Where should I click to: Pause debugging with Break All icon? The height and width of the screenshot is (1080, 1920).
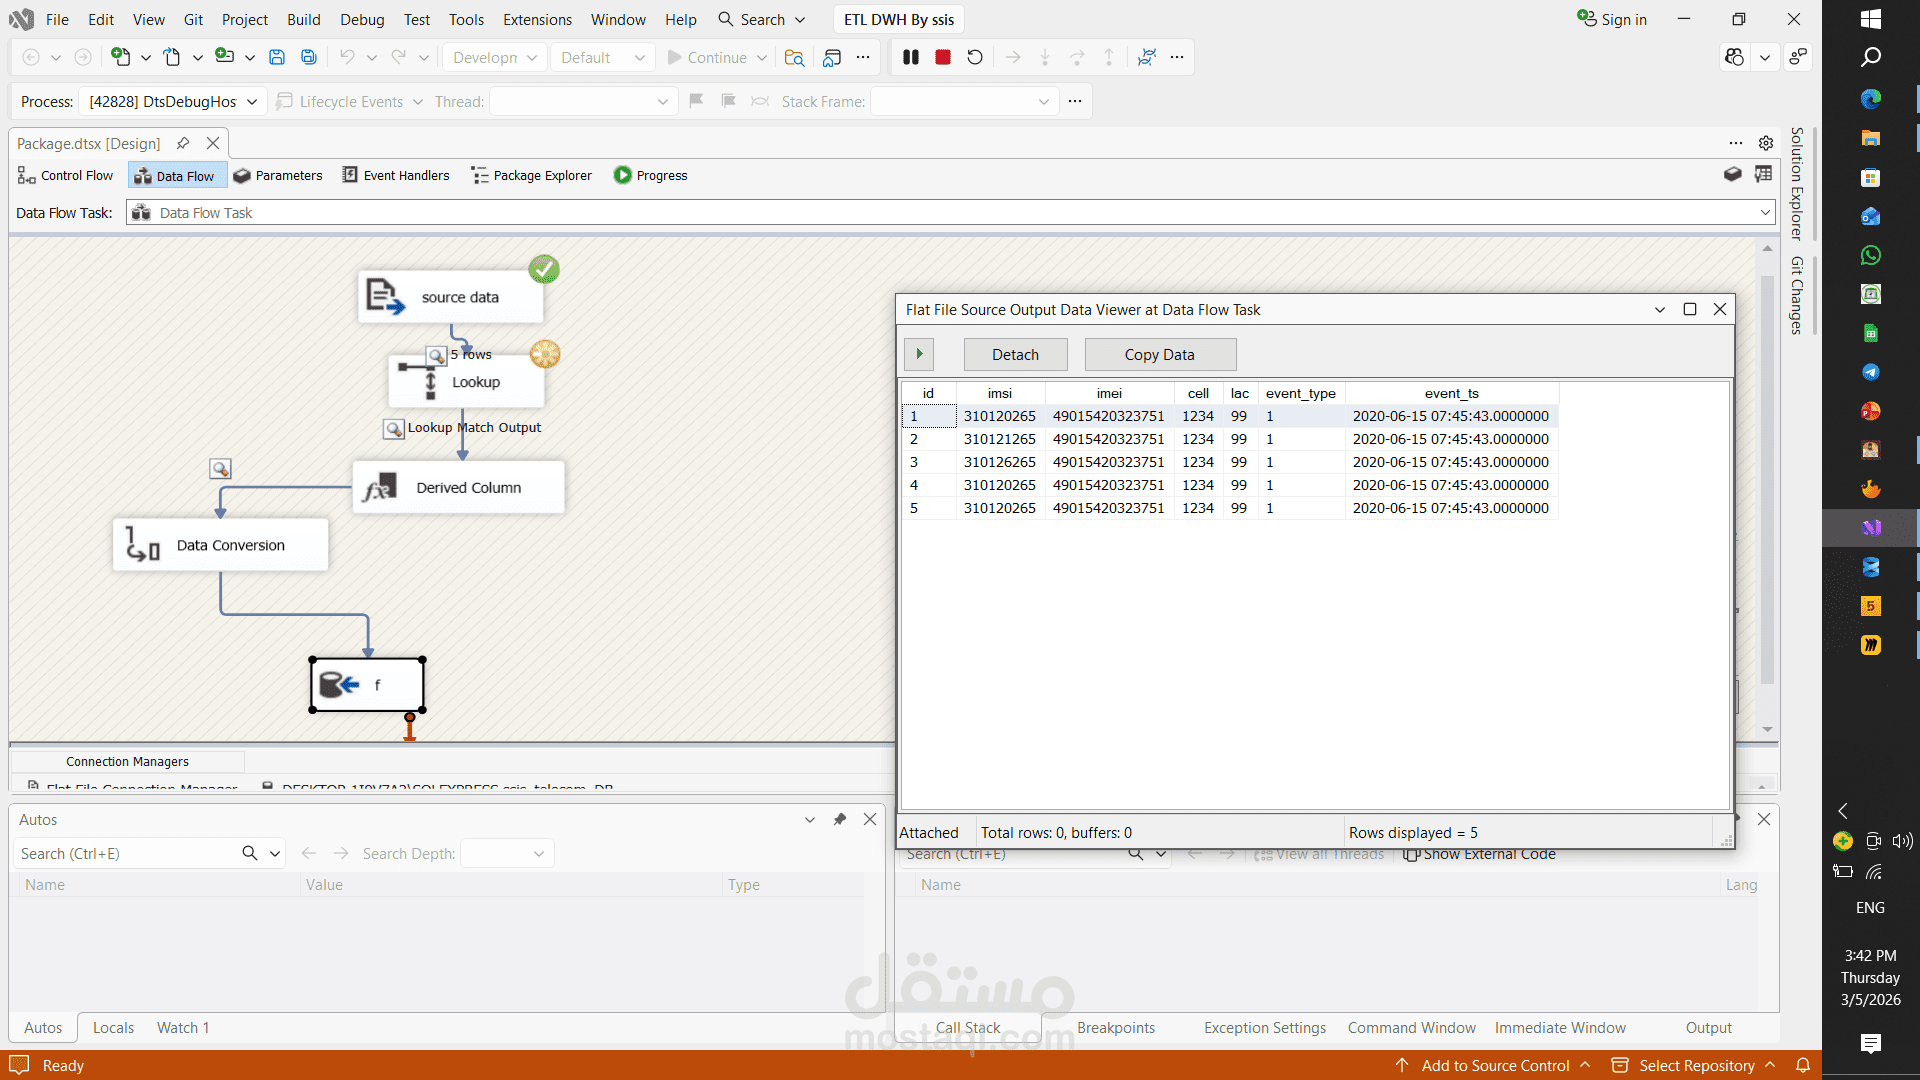pos(910,57)
